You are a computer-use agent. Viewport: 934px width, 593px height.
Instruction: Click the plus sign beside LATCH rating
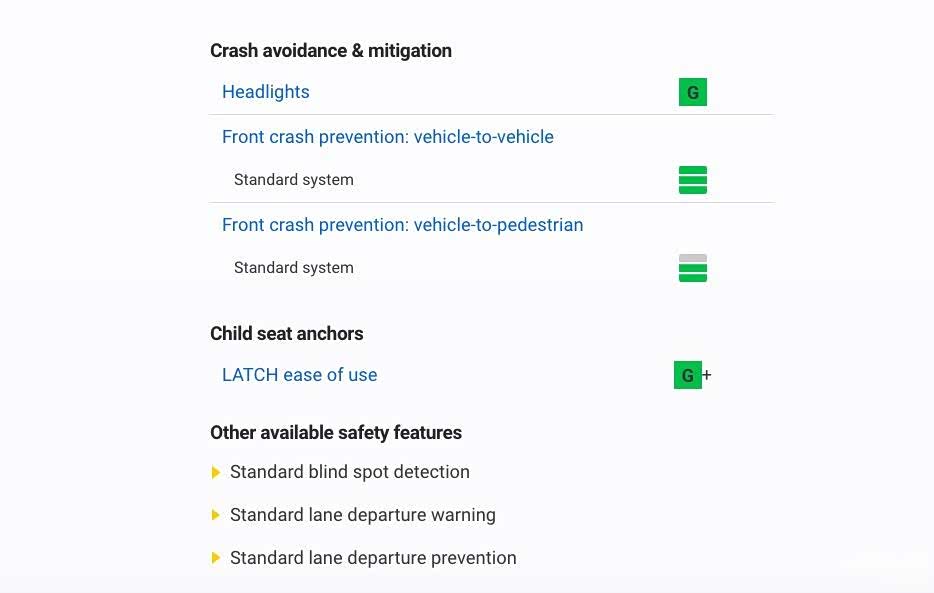click(x=707, y=376)
